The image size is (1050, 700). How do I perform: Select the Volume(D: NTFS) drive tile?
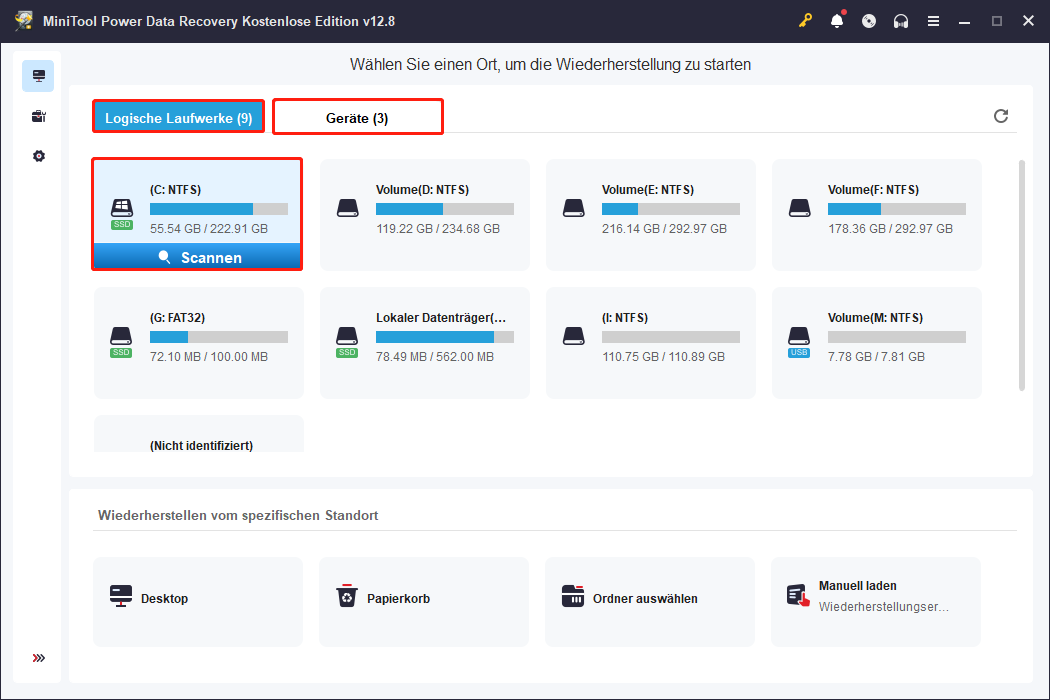[x=423, y=214]
